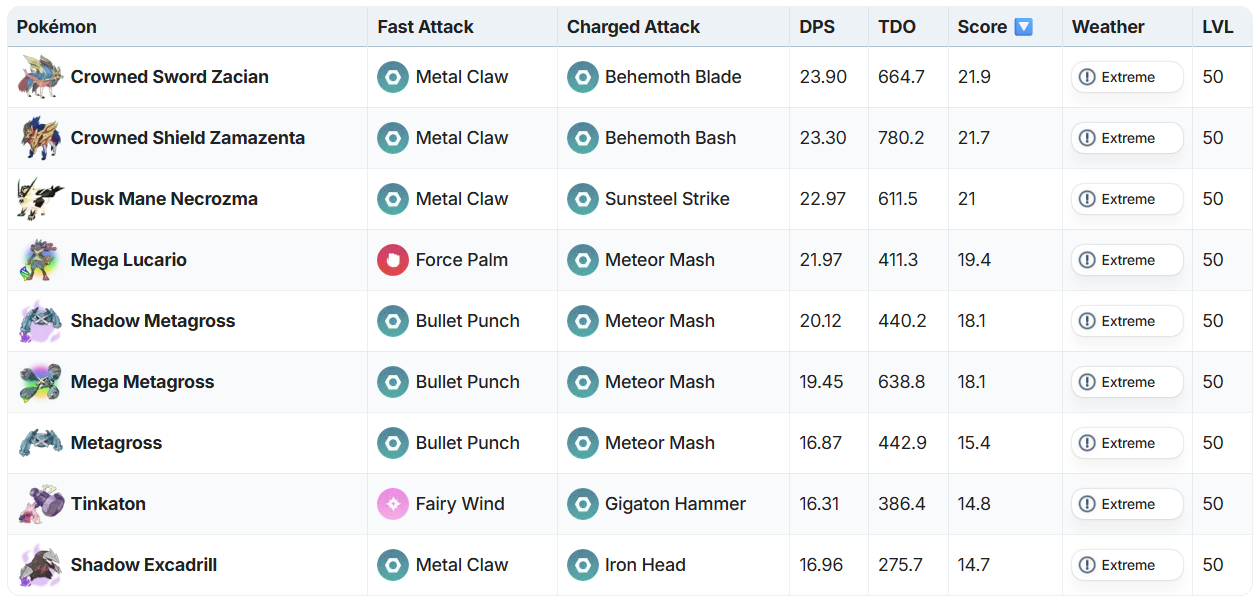Toggle Extreme weather for Shadow Excadrill
The width and height of the screenshot is (1256, 600).
1127,565
